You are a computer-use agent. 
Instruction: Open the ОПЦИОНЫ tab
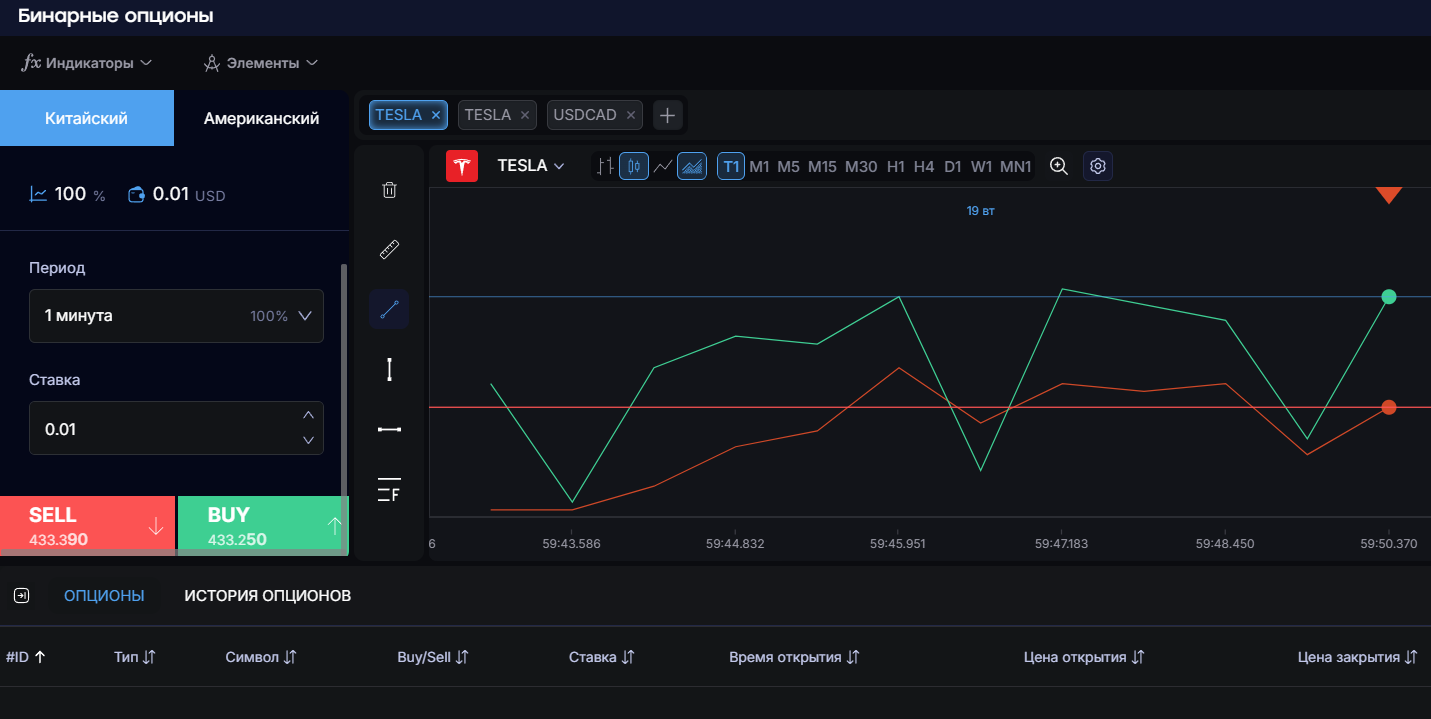tap(104, 596)
